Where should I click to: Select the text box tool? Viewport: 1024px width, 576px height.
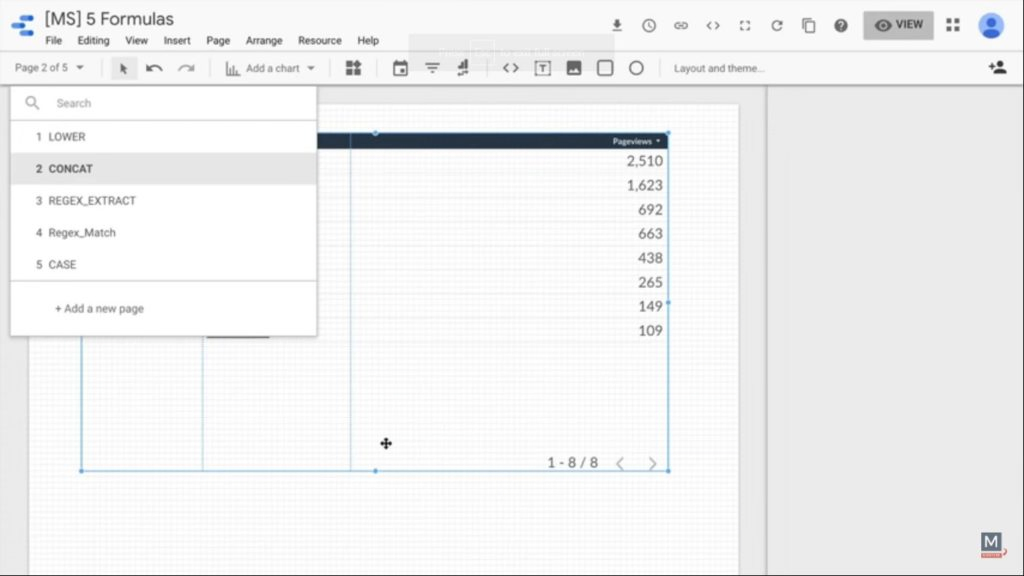tap(542, 68)
